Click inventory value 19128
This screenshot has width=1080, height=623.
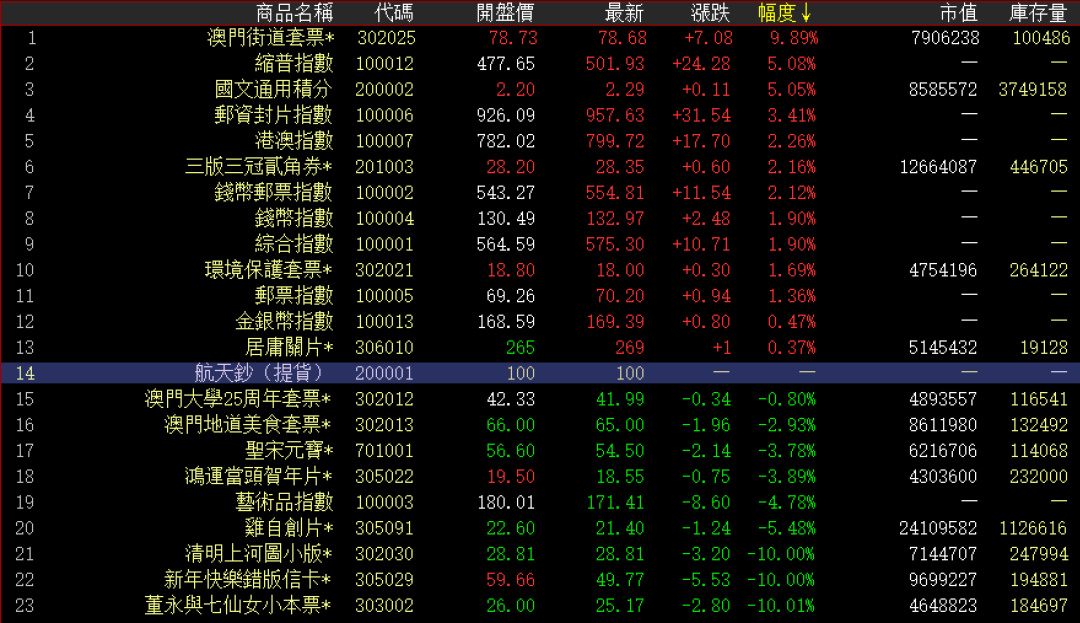point(1043,348)
